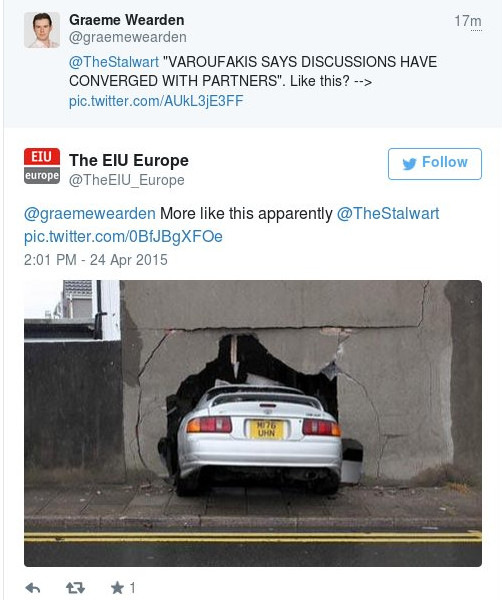Open the 2:01 PM - 24 Apr 2015 timestamp
This screenshot has height=600, width=502.
coord(96,260)
